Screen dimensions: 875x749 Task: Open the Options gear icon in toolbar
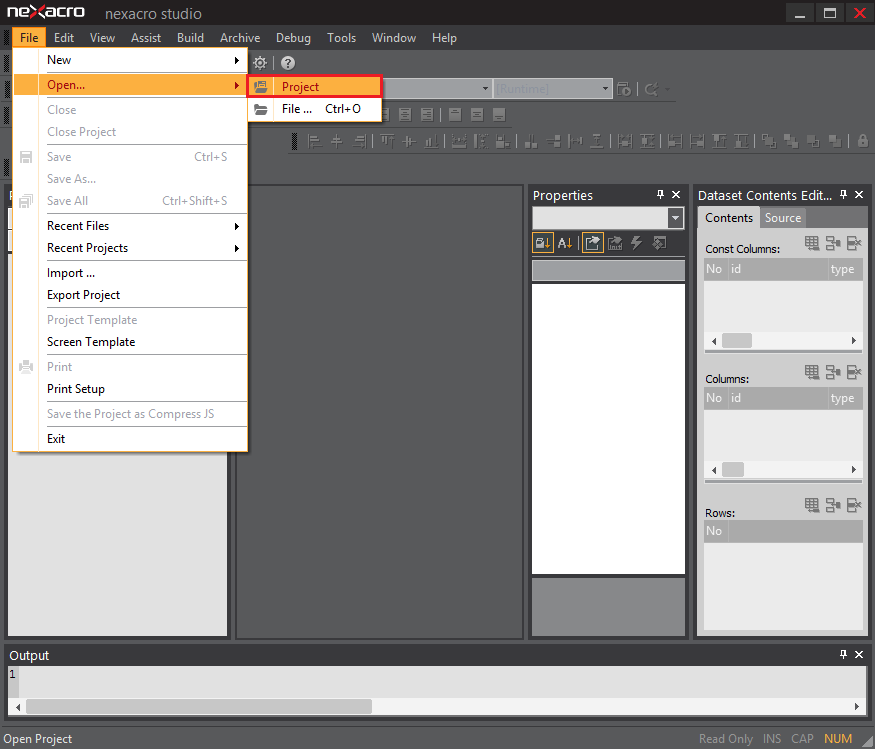[x=260, y=63]
